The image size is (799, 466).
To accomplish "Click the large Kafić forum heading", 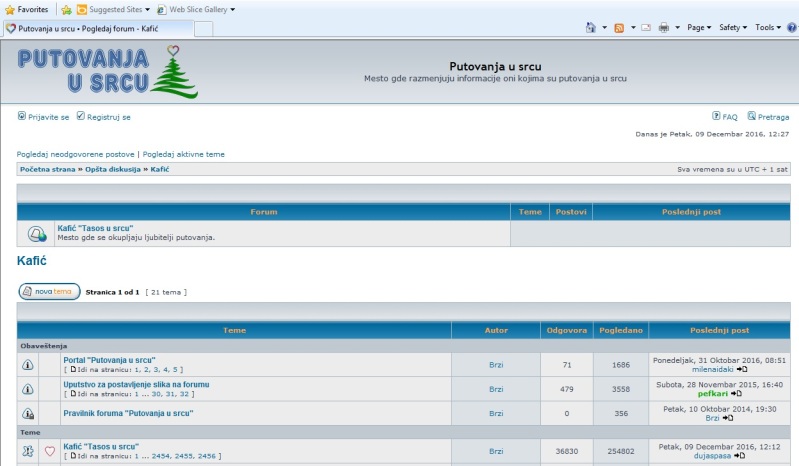I will pyautogui.click(x=32, y=261).
